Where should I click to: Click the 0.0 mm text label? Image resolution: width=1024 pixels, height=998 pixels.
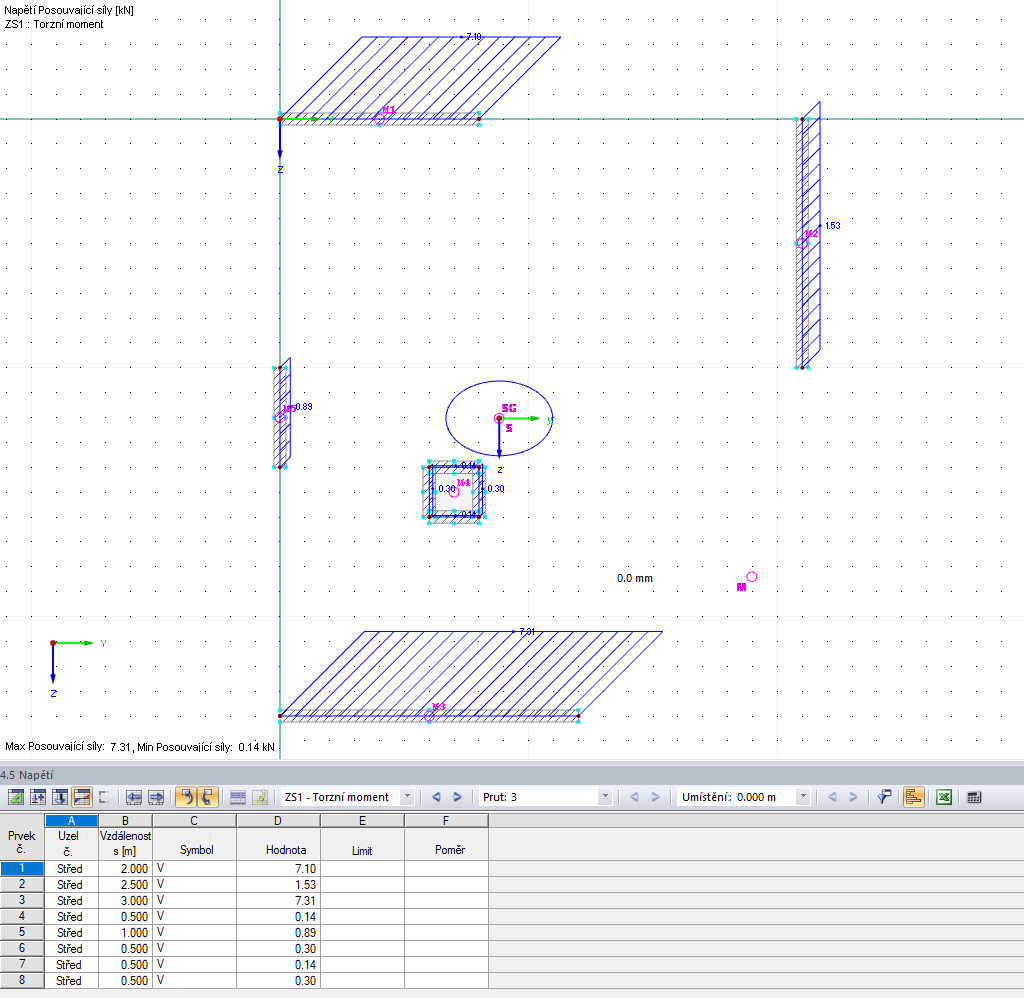tap(634, 578)
